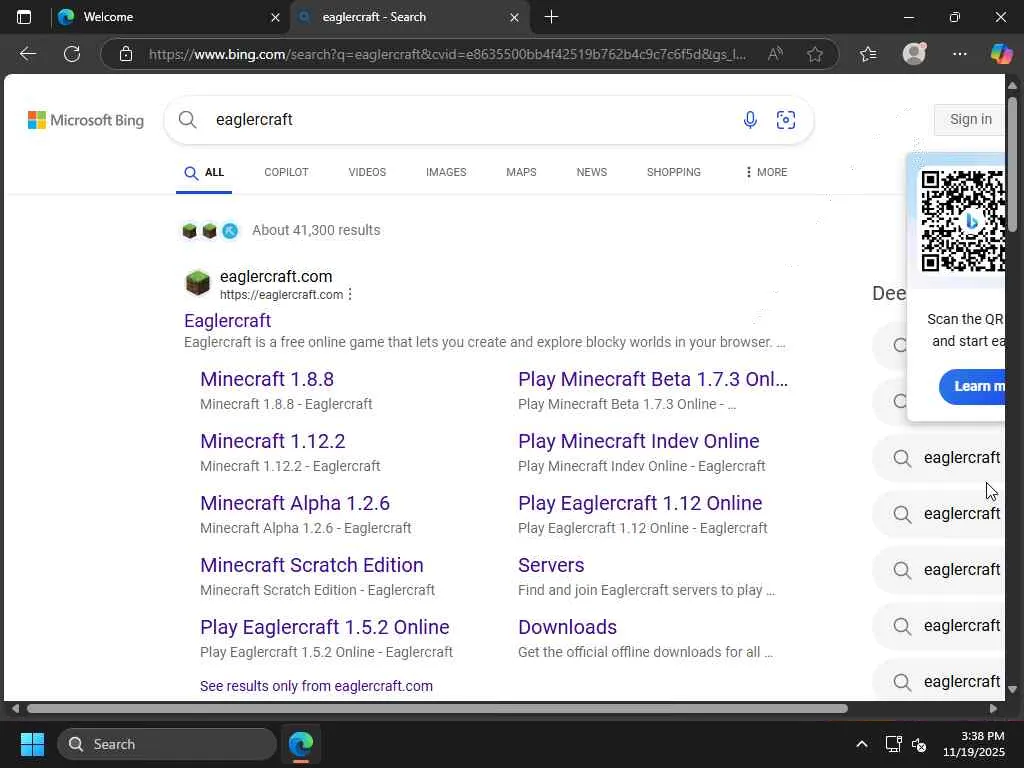Click the taskbar Search box

[167, 744]
